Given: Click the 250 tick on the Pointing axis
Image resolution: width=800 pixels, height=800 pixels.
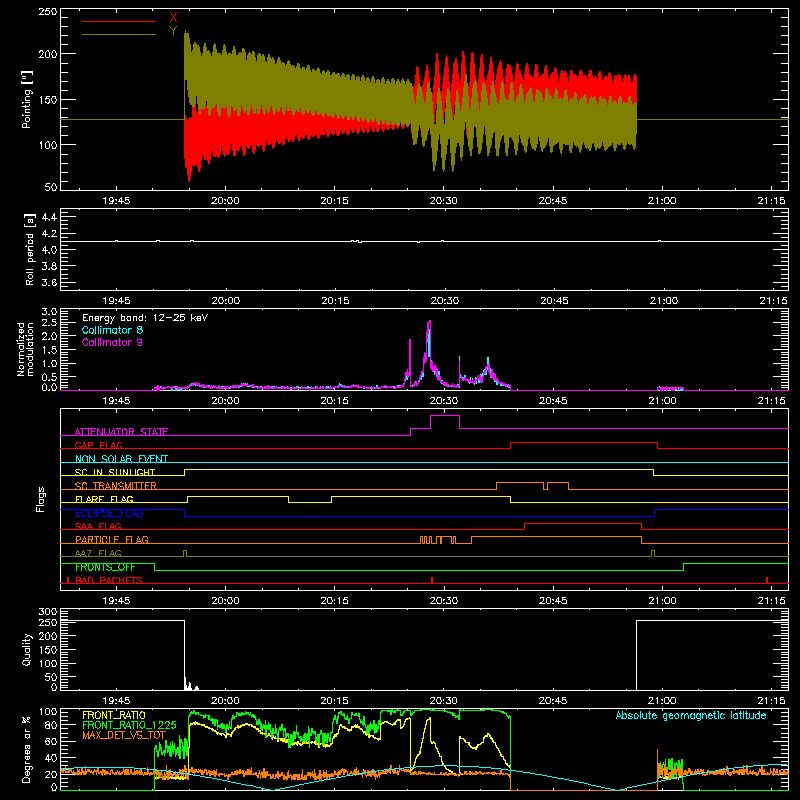Looking at the screenshot, I should tap(47, 11).
